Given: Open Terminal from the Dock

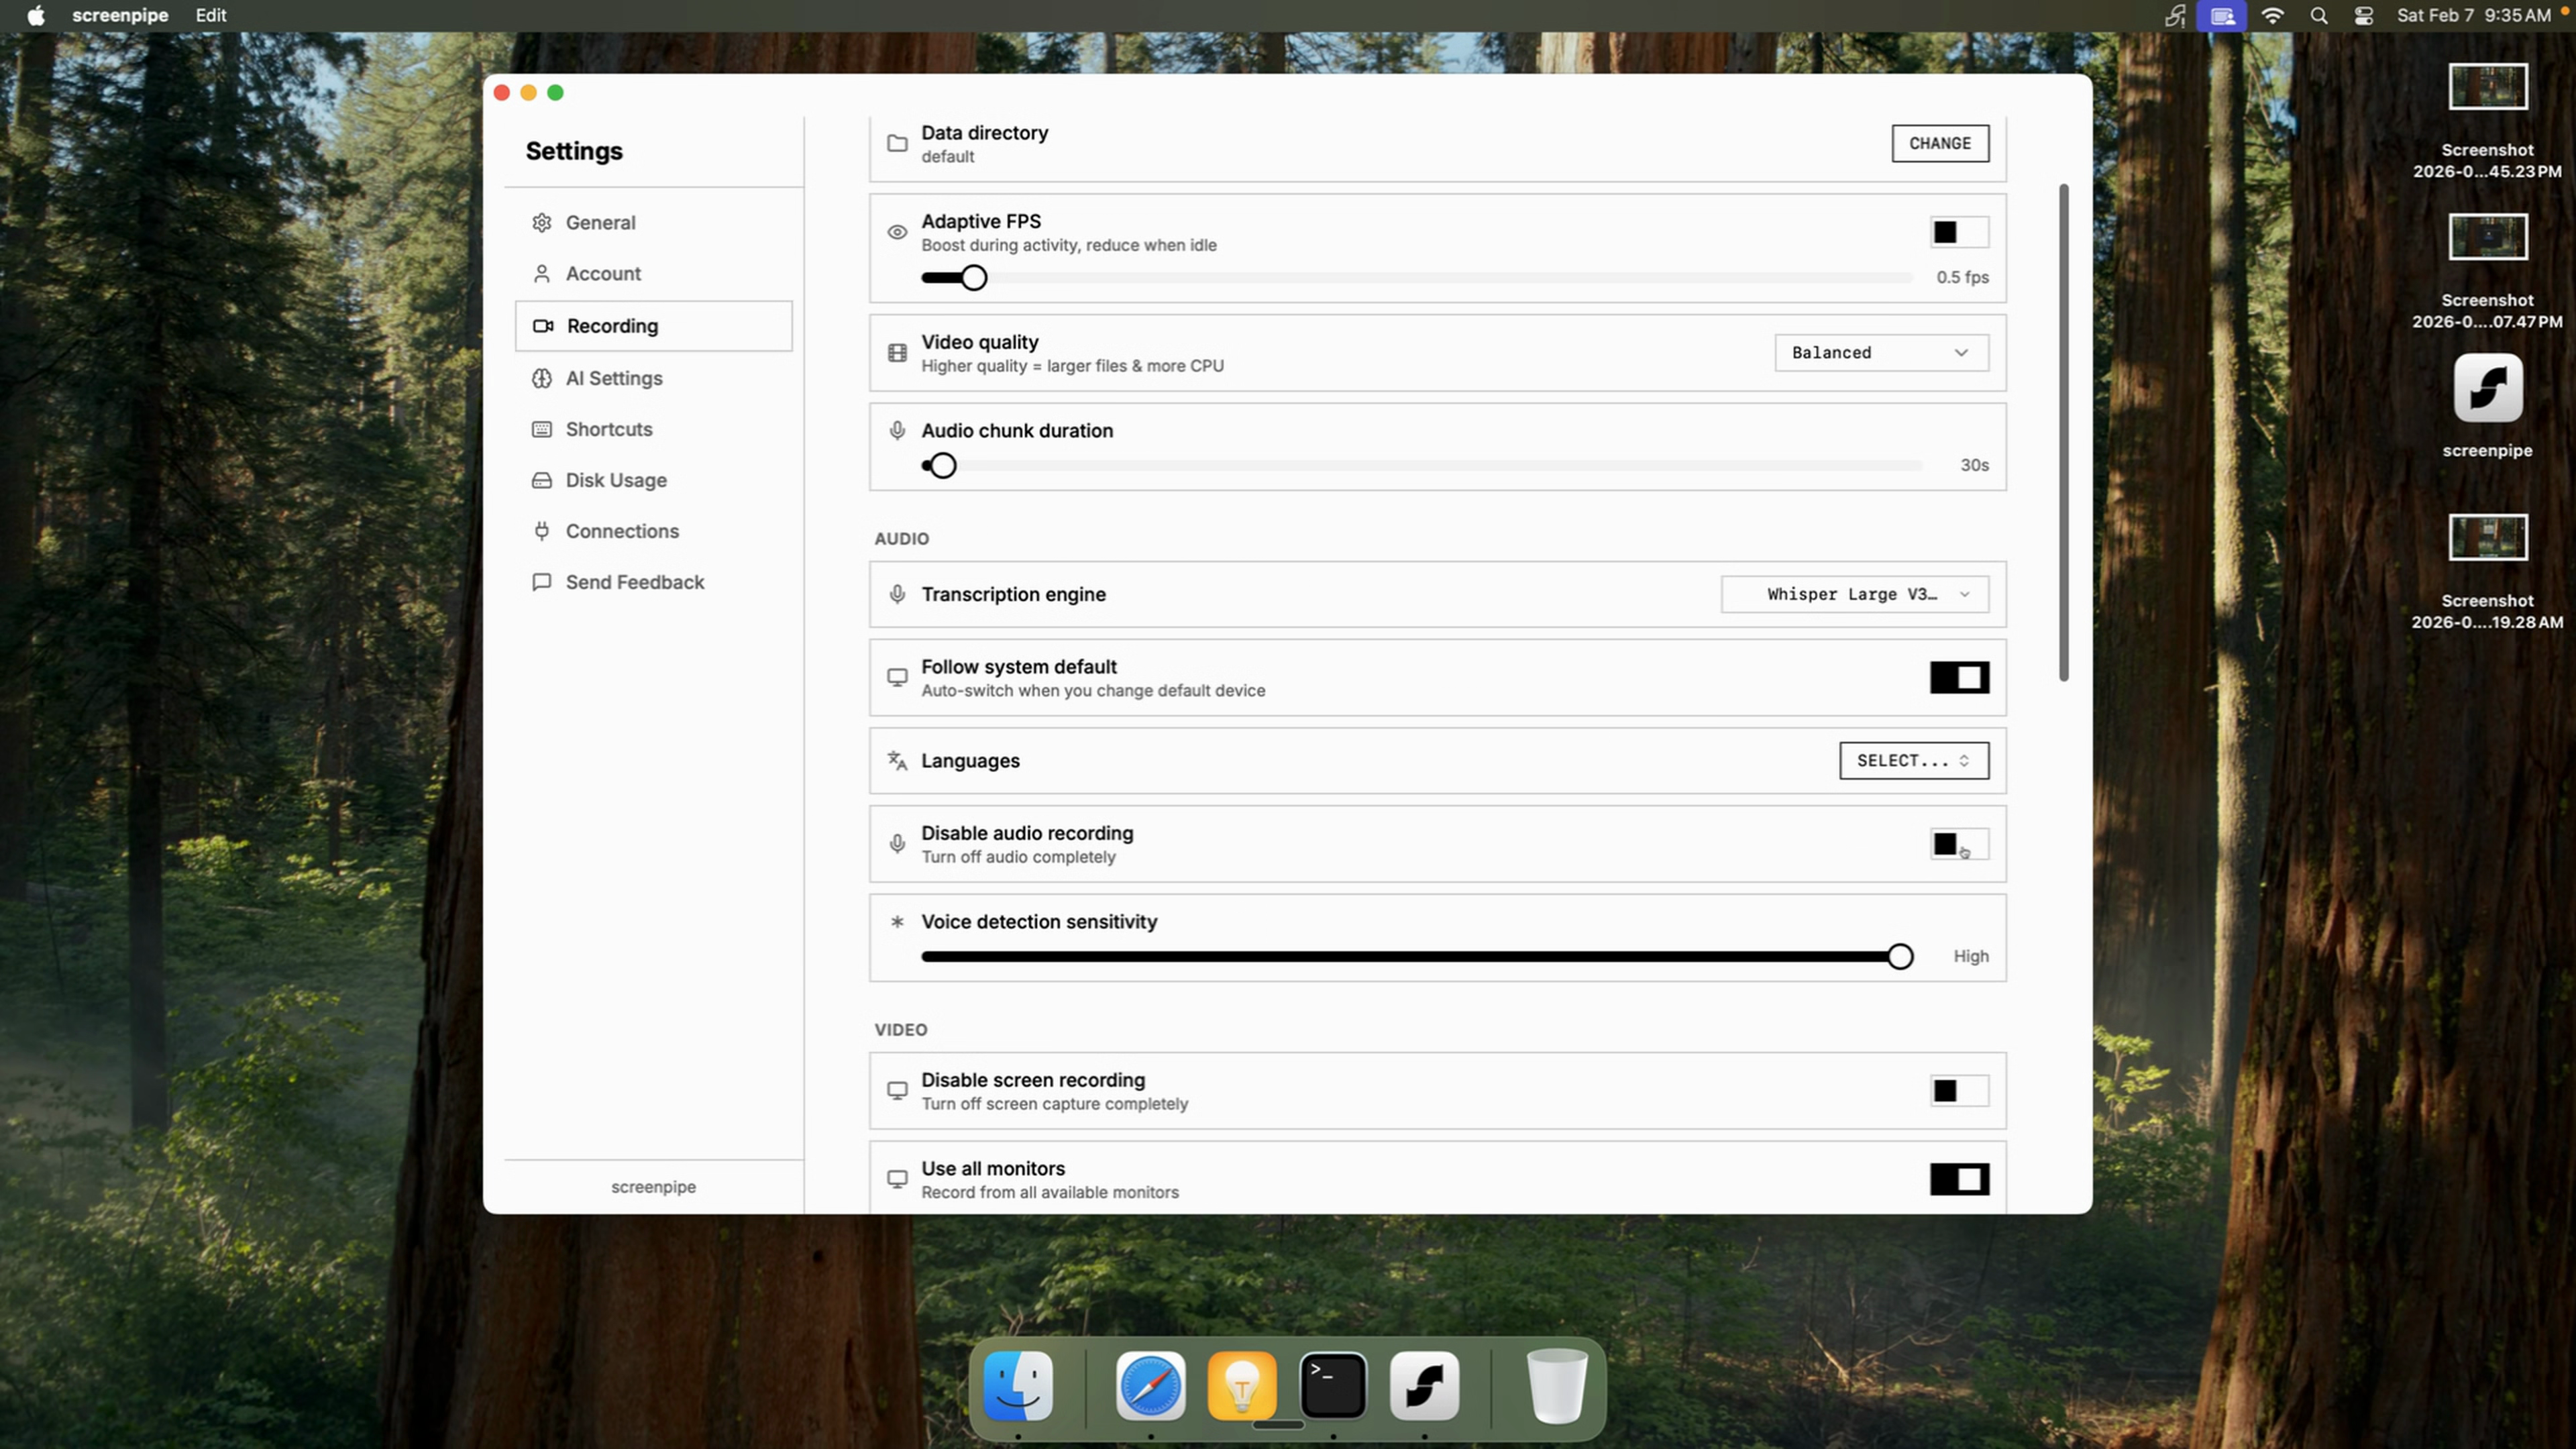Looking at the screenshot, I should pyautogui.click(x=1333, y=1386).
